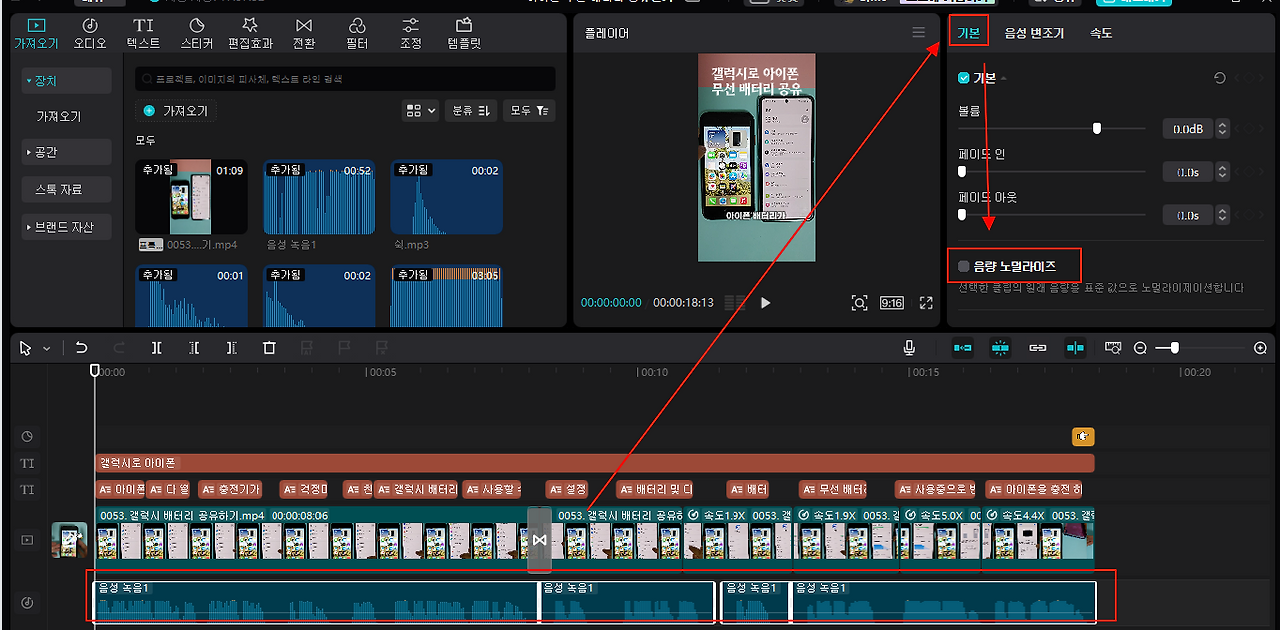Enable the 음량 노멀라이즈 checkbox

964,266
